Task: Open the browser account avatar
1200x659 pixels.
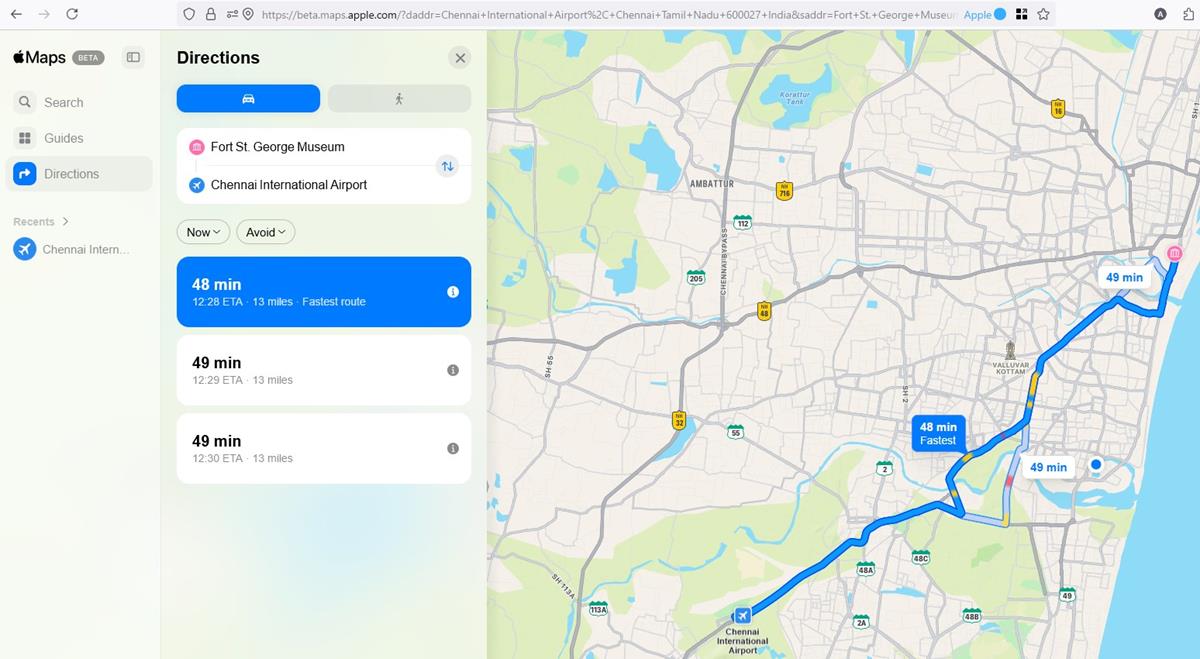Action: (1160, 14)
